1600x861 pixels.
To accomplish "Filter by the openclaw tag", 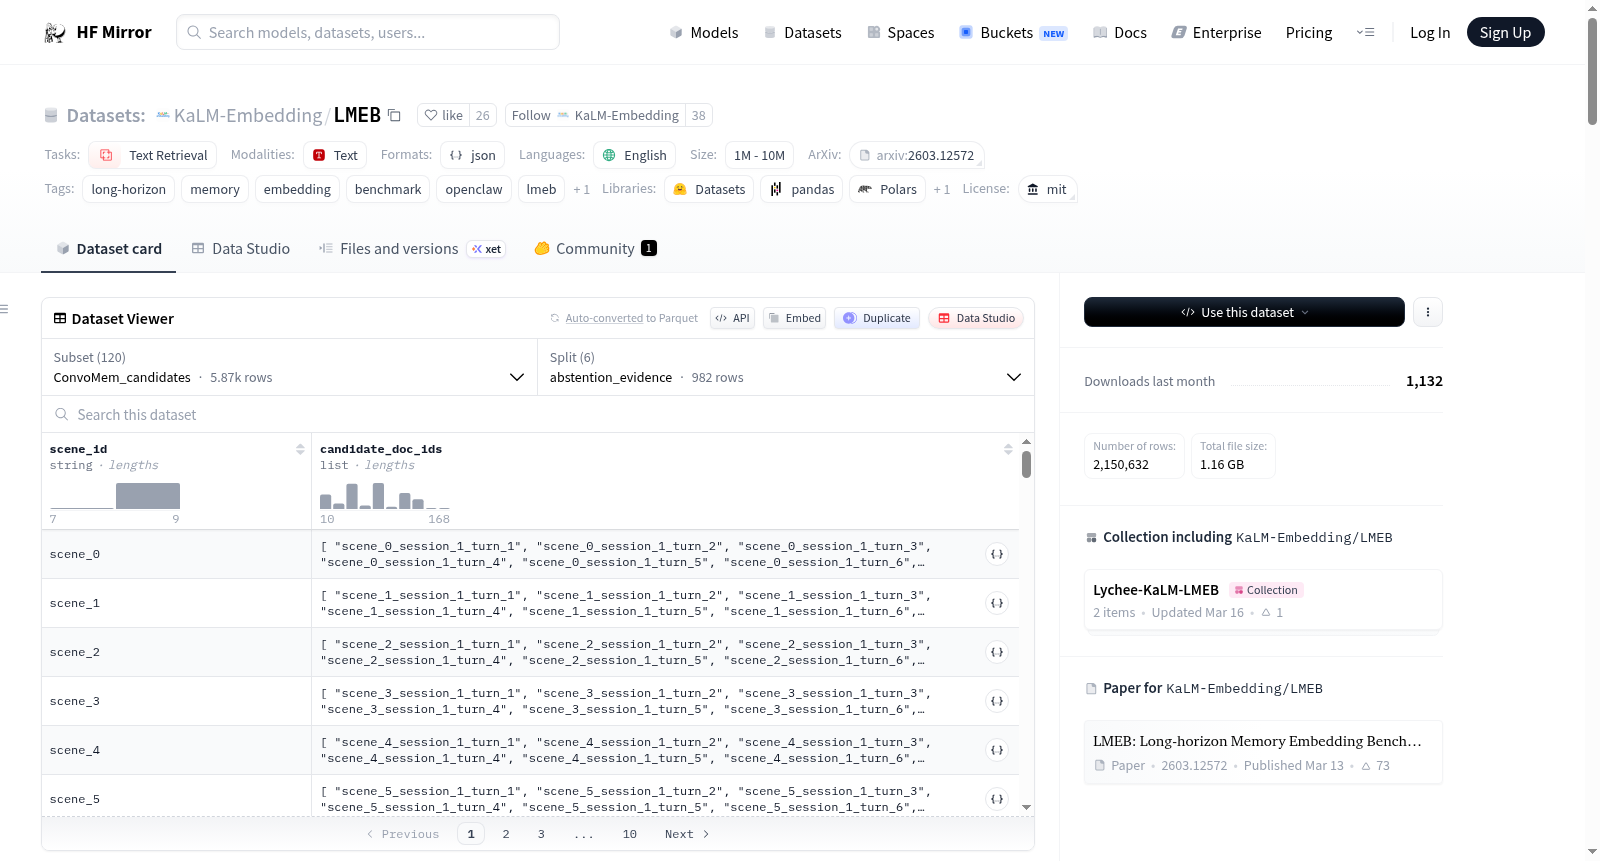I will (474, 189).
